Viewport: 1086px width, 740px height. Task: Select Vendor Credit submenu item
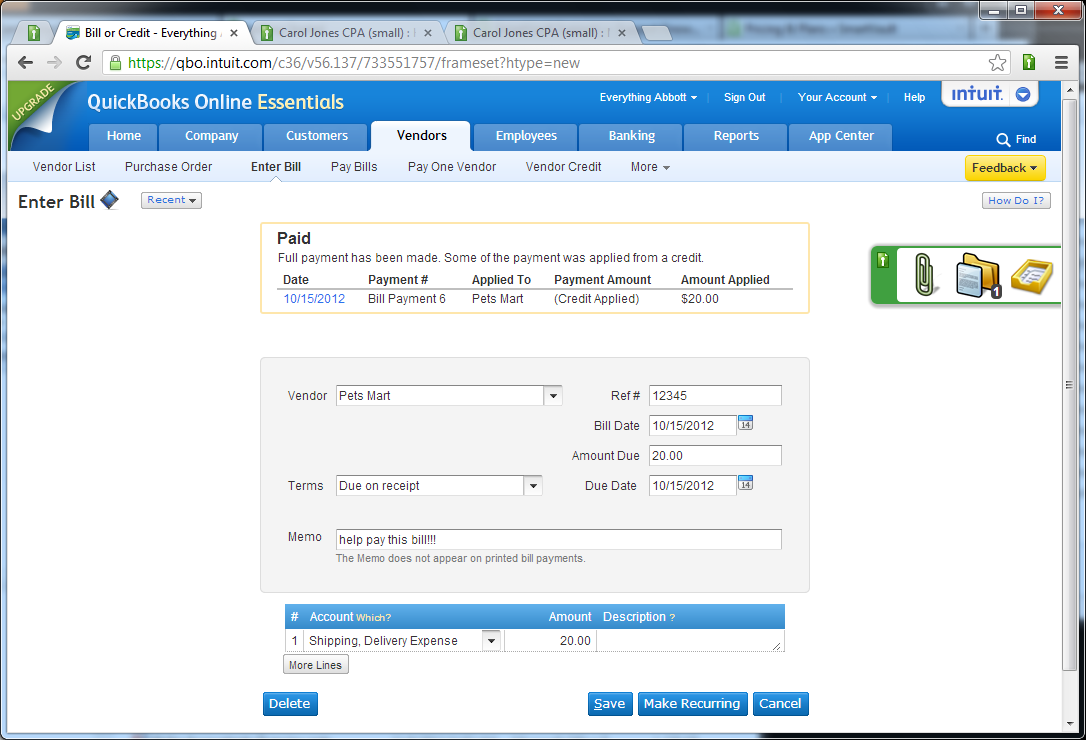(x=563, y=167)
